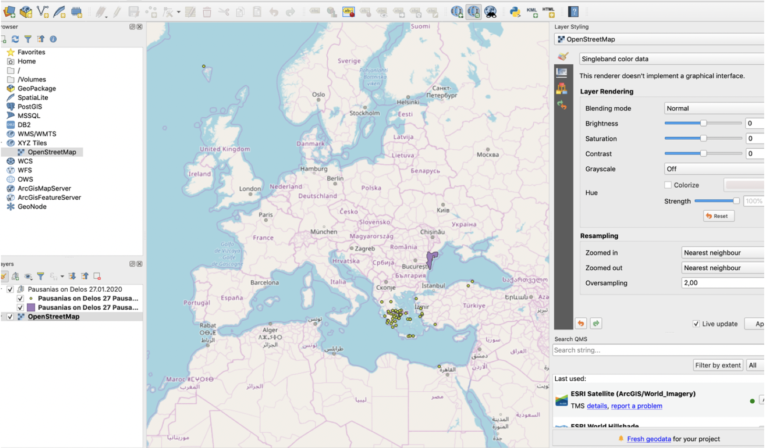Refresh the Browser panel

click(x=15, y=39)
